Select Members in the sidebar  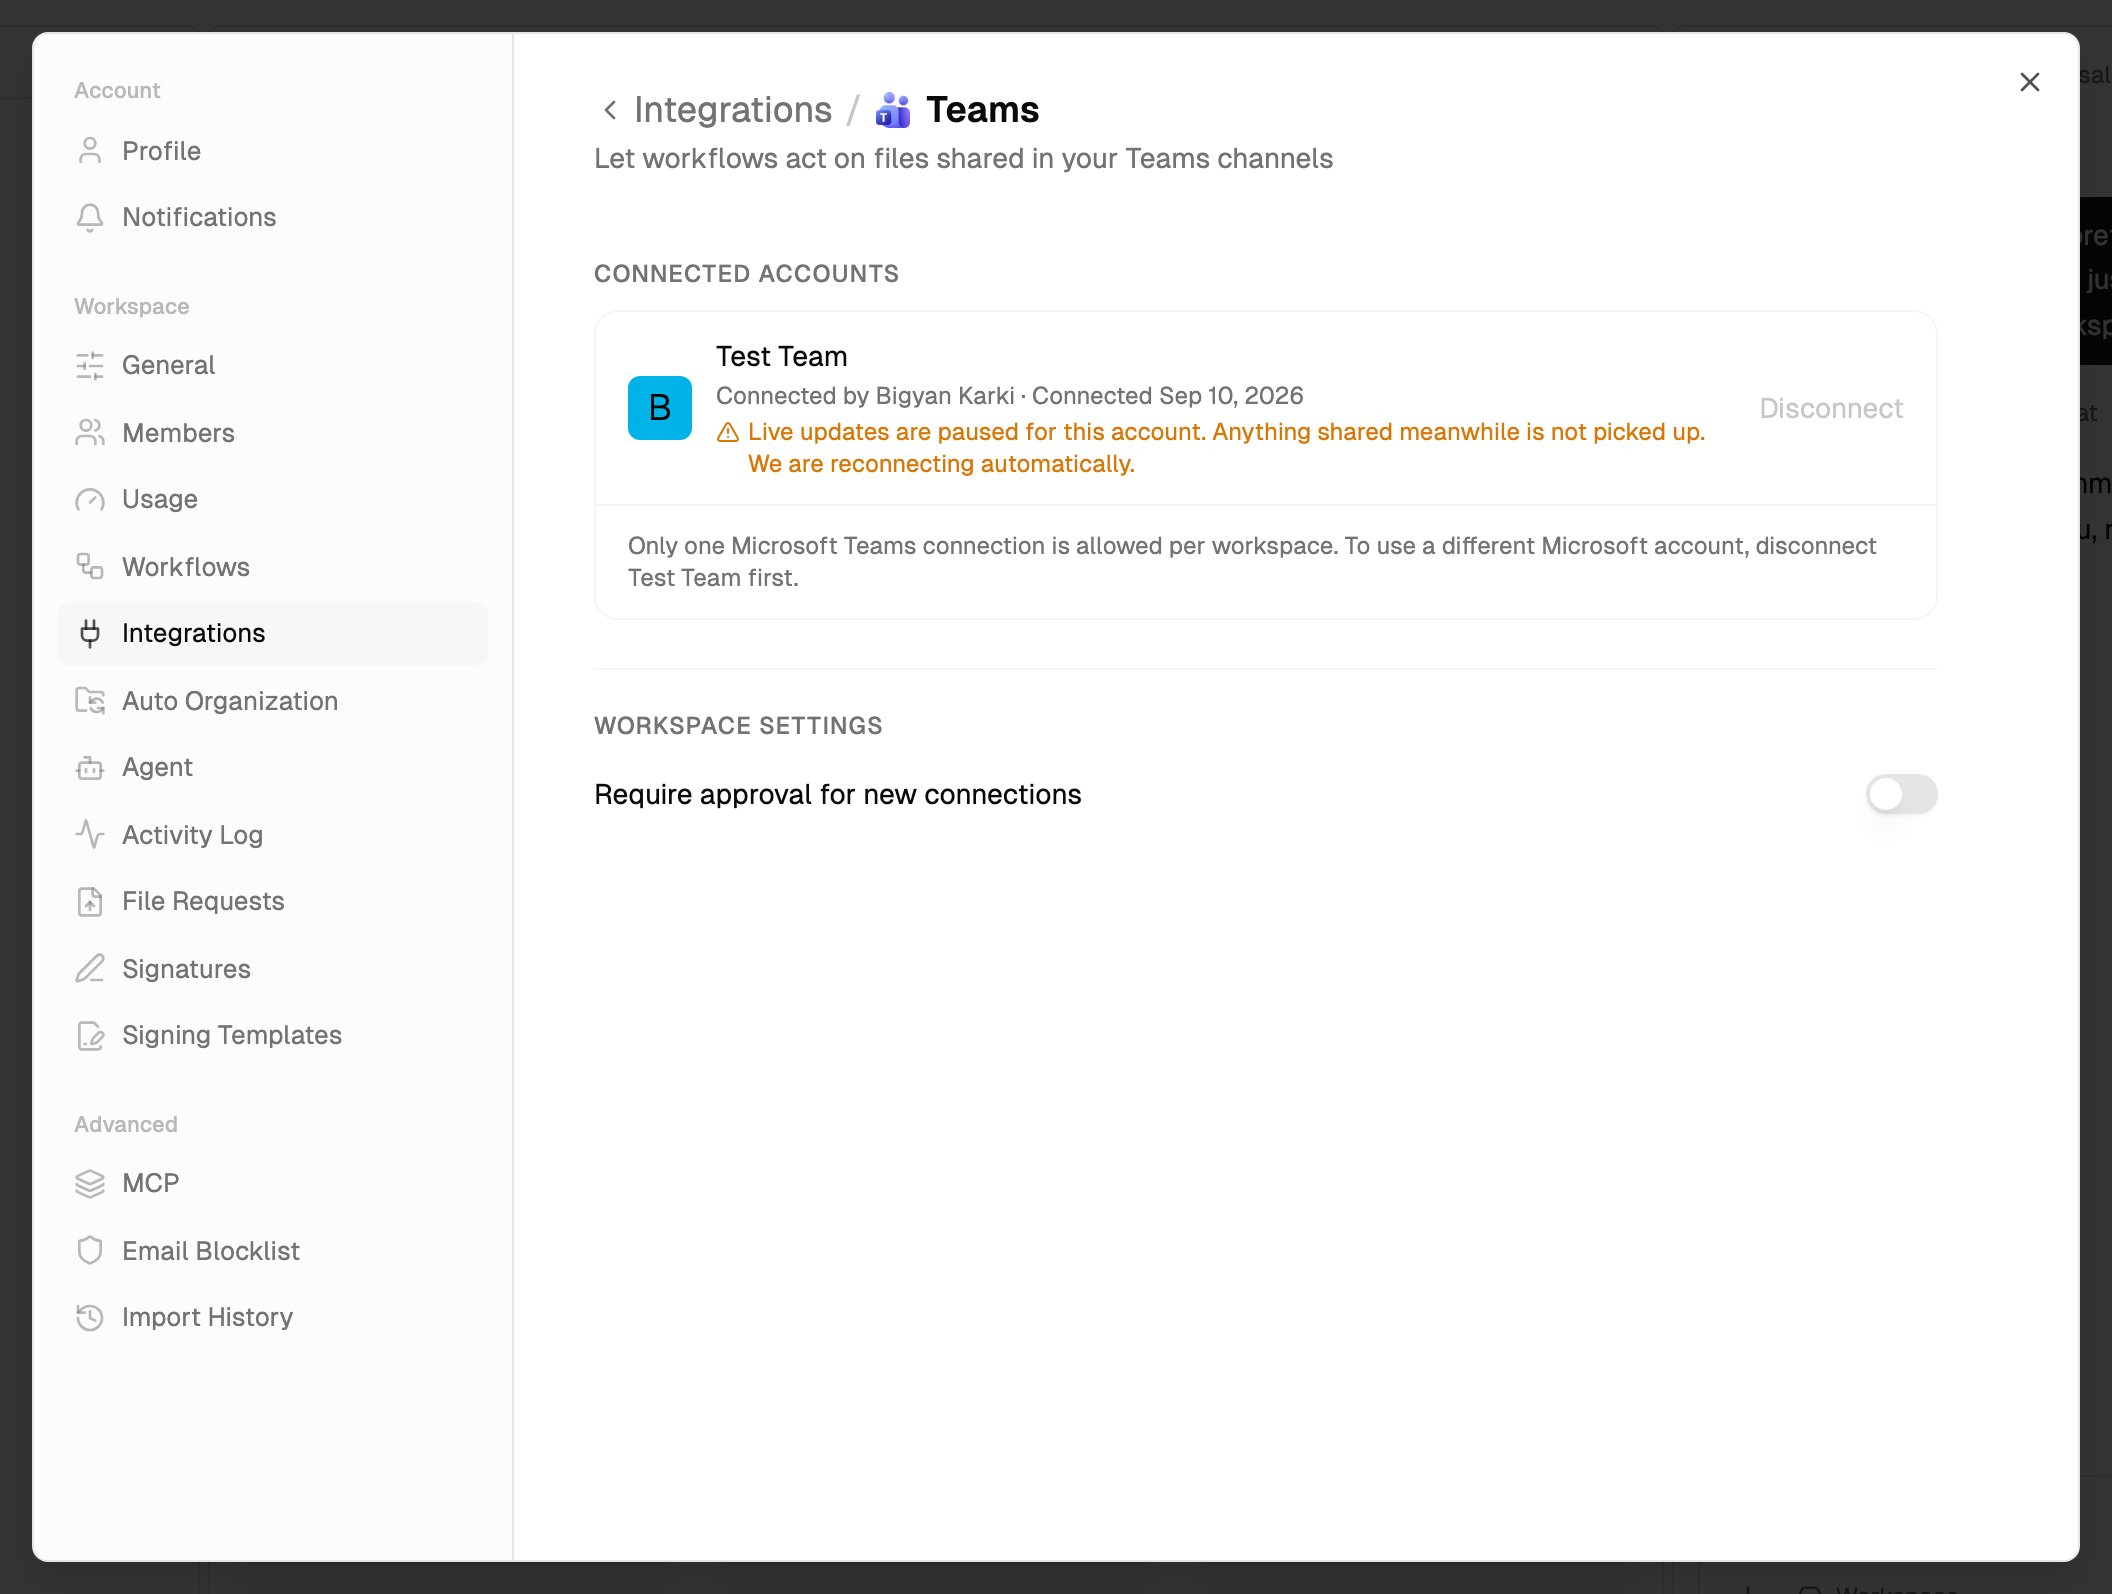272,433
